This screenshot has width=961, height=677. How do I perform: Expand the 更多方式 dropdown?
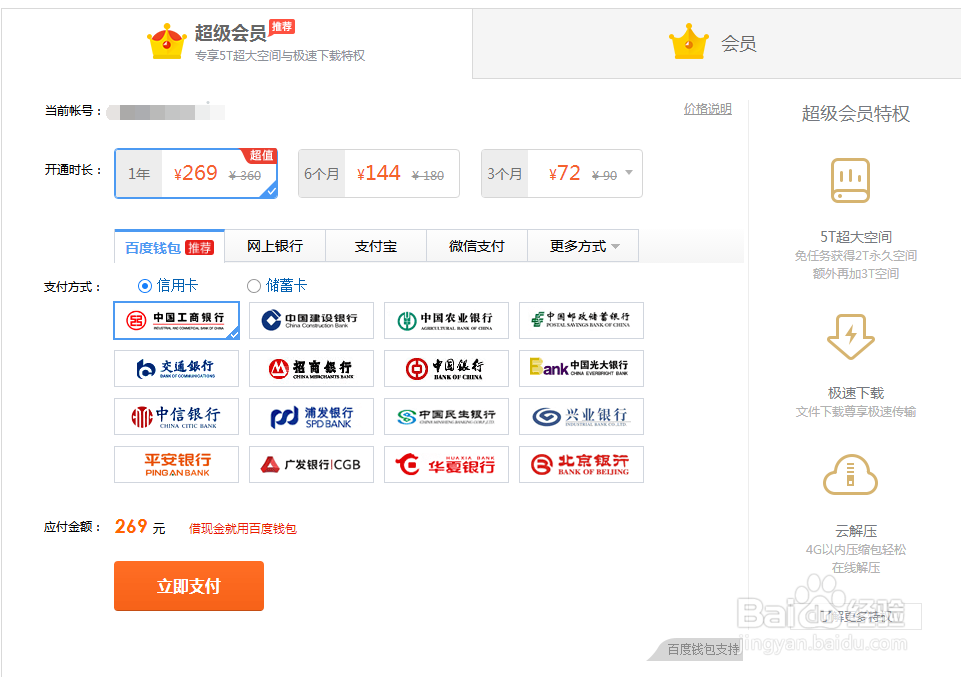583,246
